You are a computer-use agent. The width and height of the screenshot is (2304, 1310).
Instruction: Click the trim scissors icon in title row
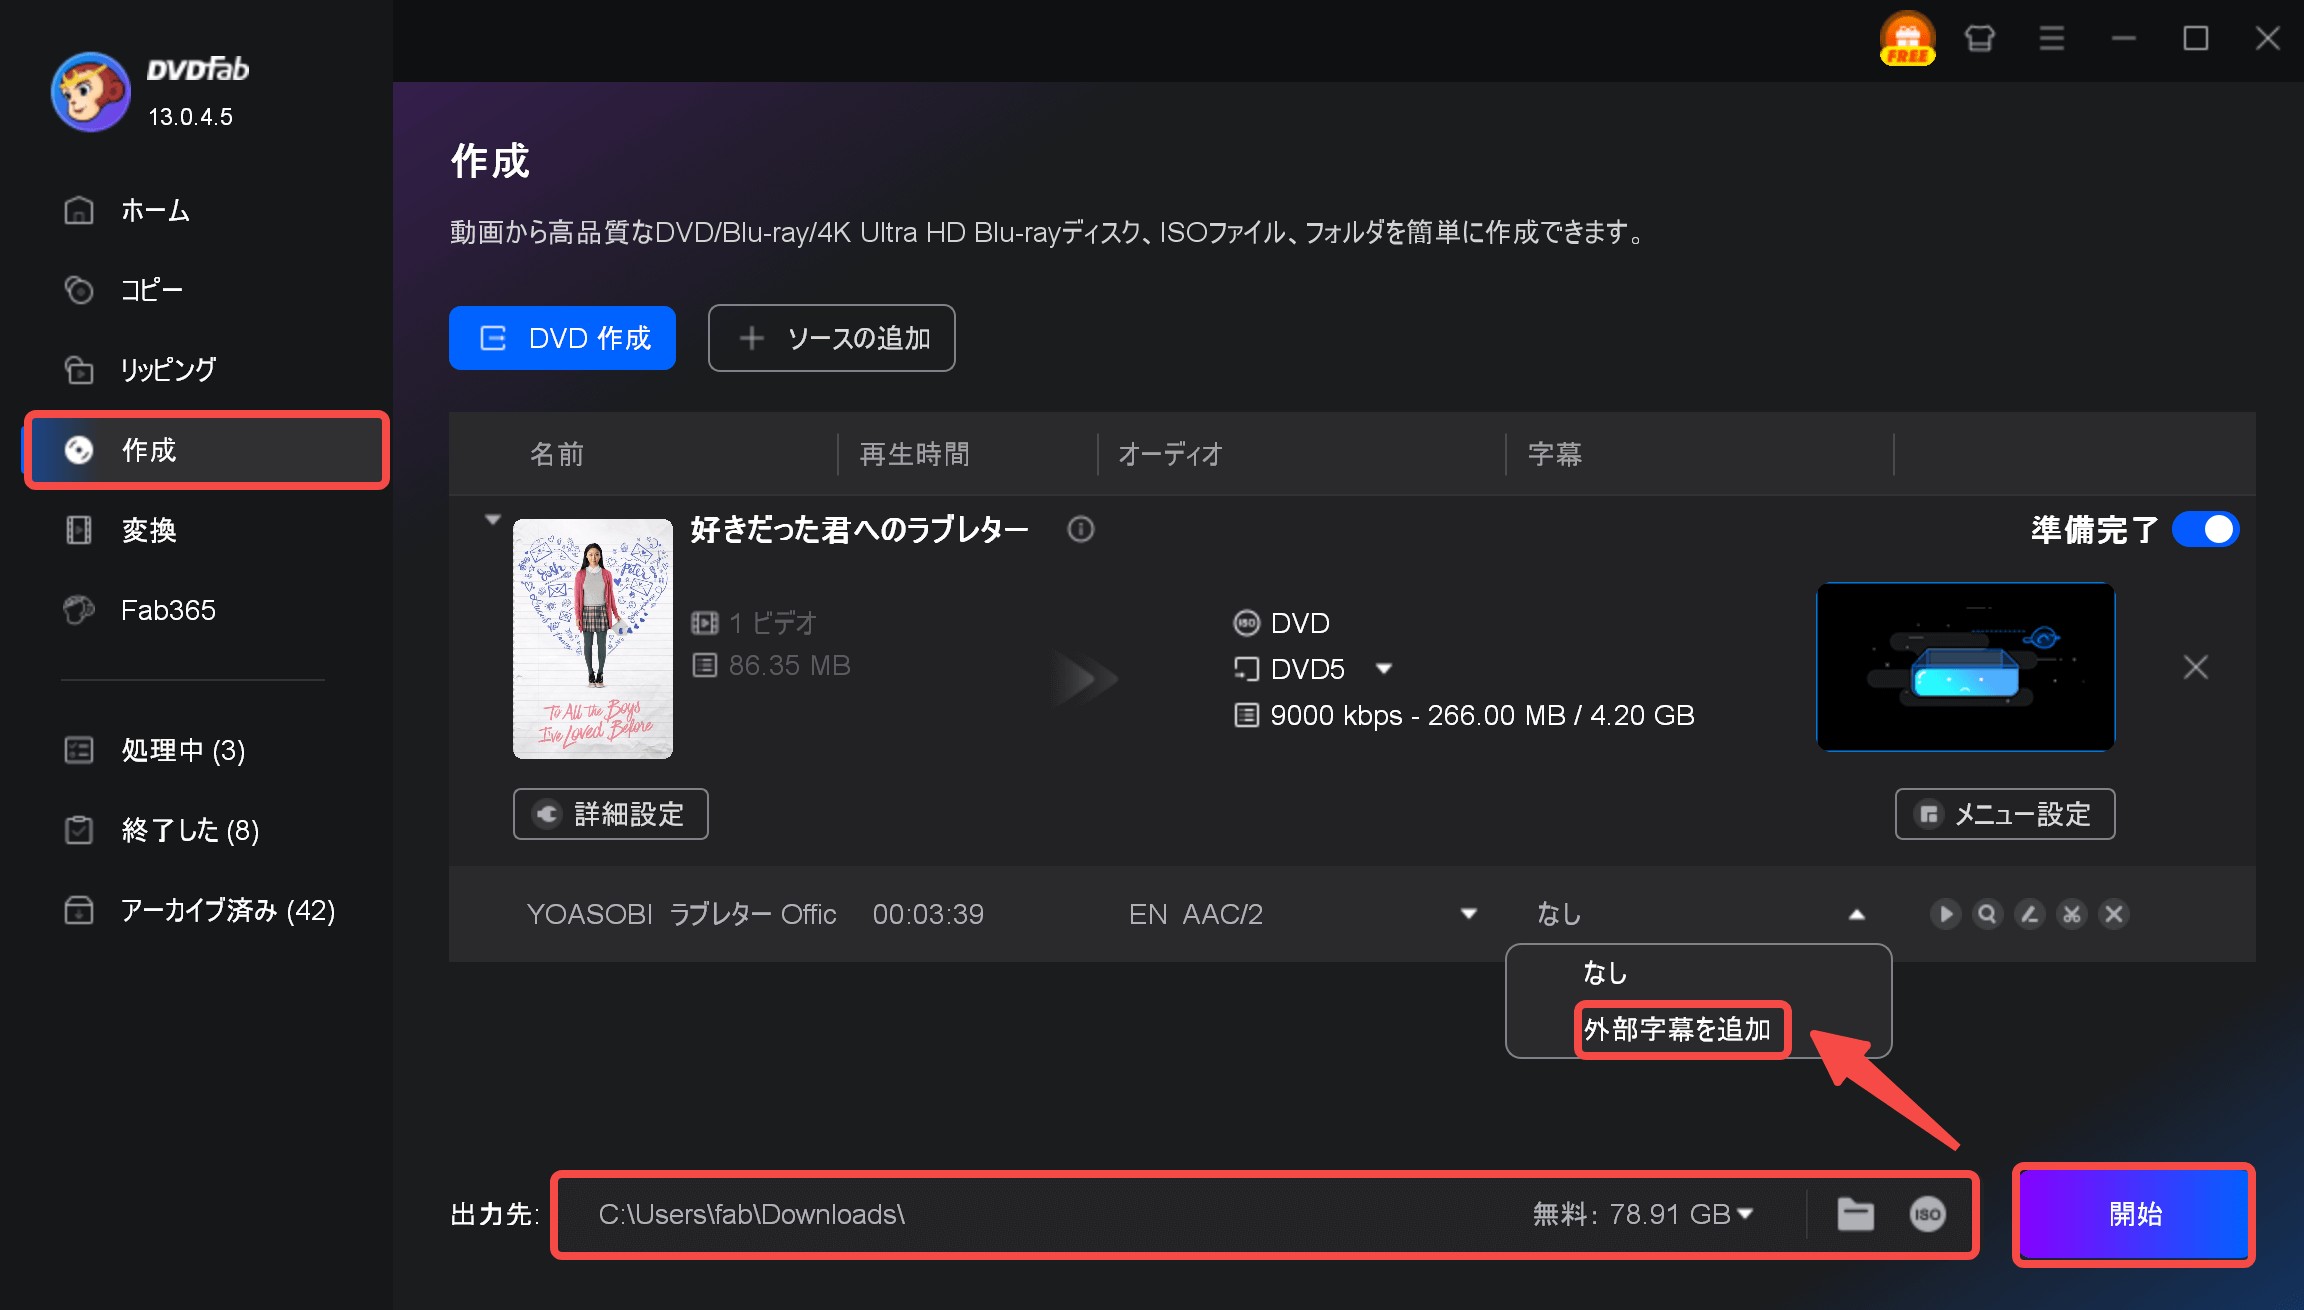pos(2071,914)
